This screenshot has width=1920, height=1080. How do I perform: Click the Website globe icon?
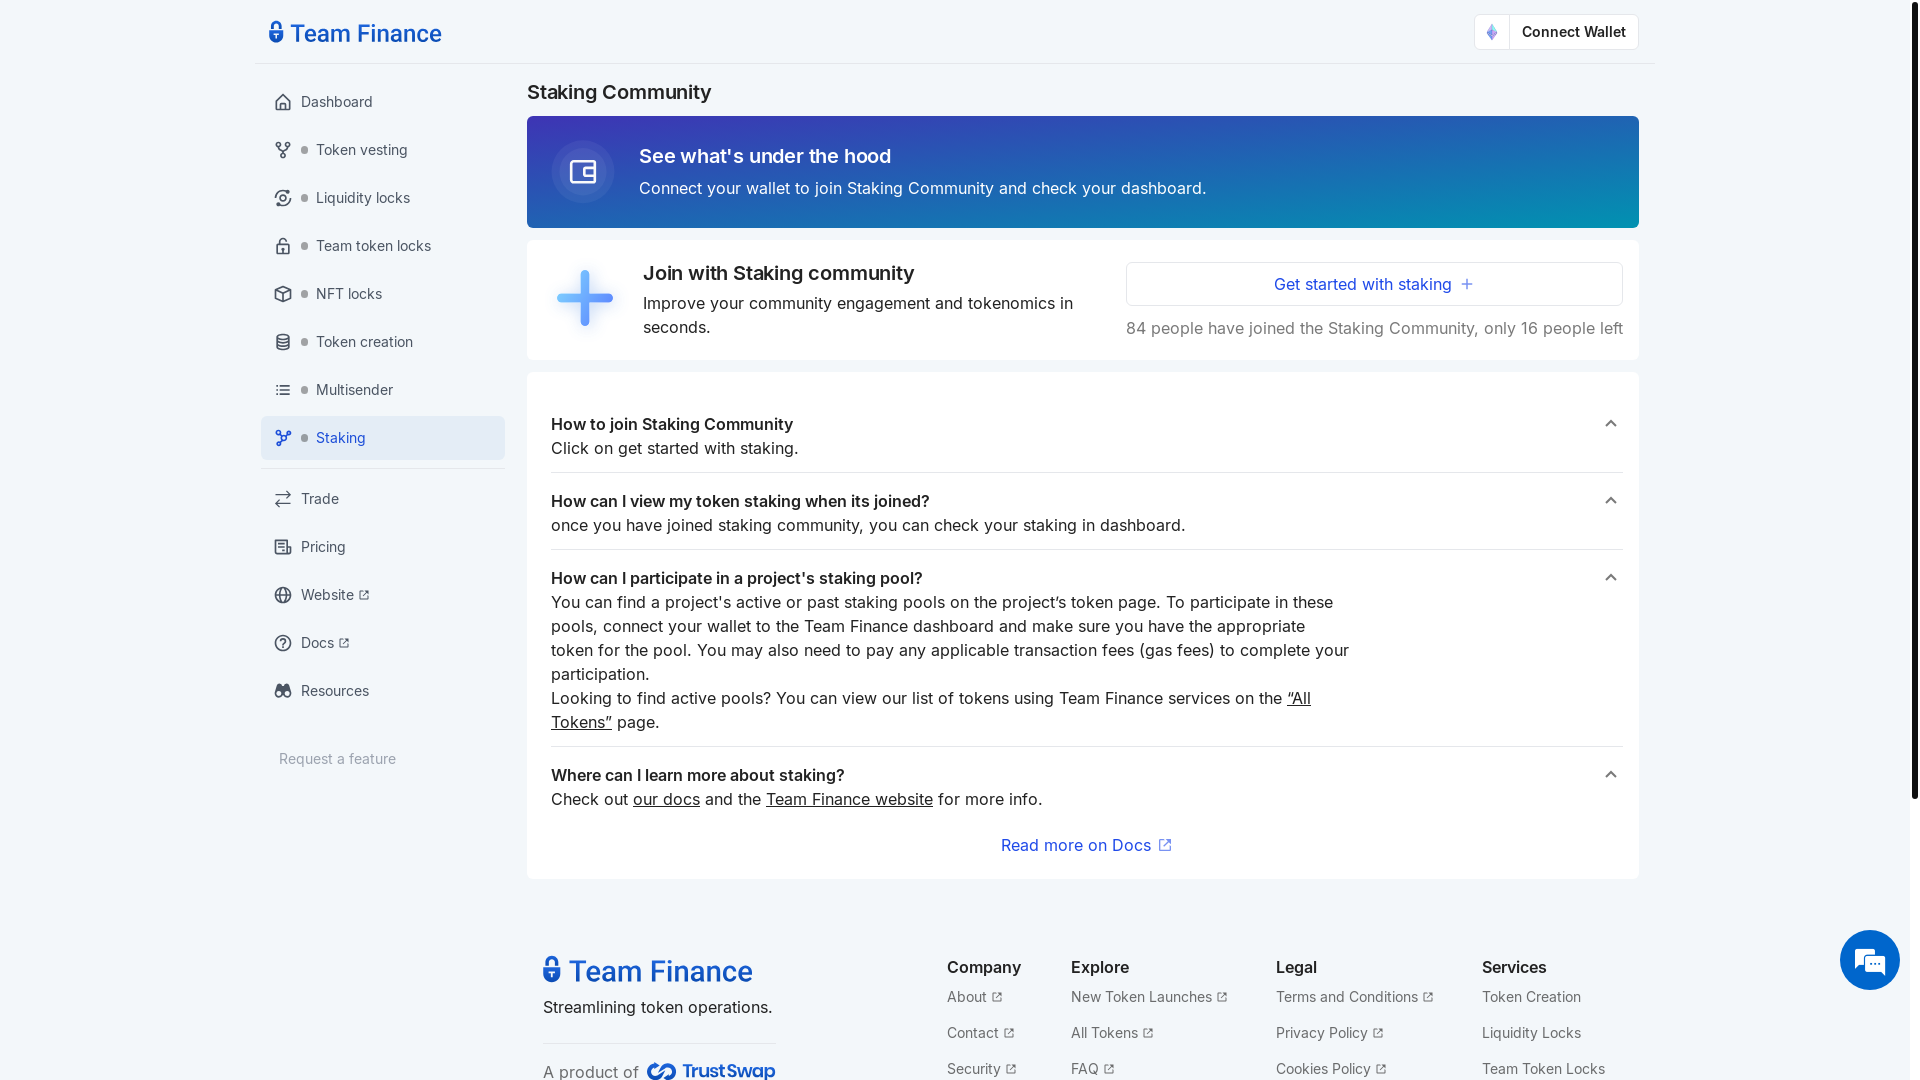click(x=283, y=595)
